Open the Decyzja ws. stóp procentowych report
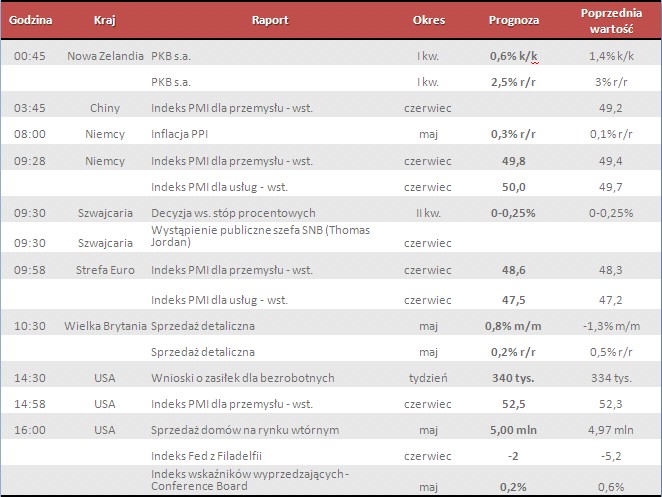Image resolution: width=662 pixels, height=497 pixels. pos(232,212)
